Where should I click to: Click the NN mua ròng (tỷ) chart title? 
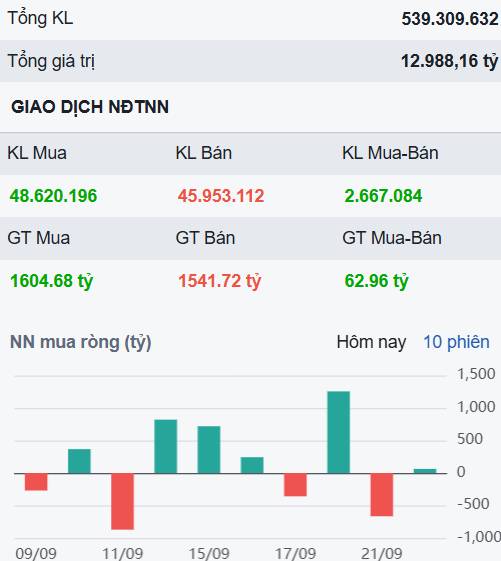[81, 342]
